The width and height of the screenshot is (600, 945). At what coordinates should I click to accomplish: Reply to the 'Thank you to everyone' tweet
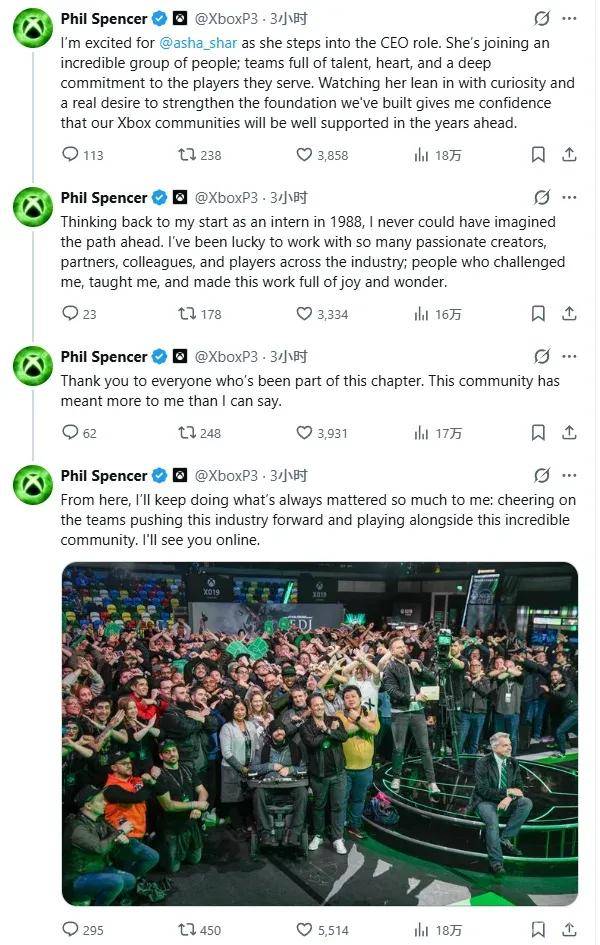pyautogui.click(x=70, y=433)
